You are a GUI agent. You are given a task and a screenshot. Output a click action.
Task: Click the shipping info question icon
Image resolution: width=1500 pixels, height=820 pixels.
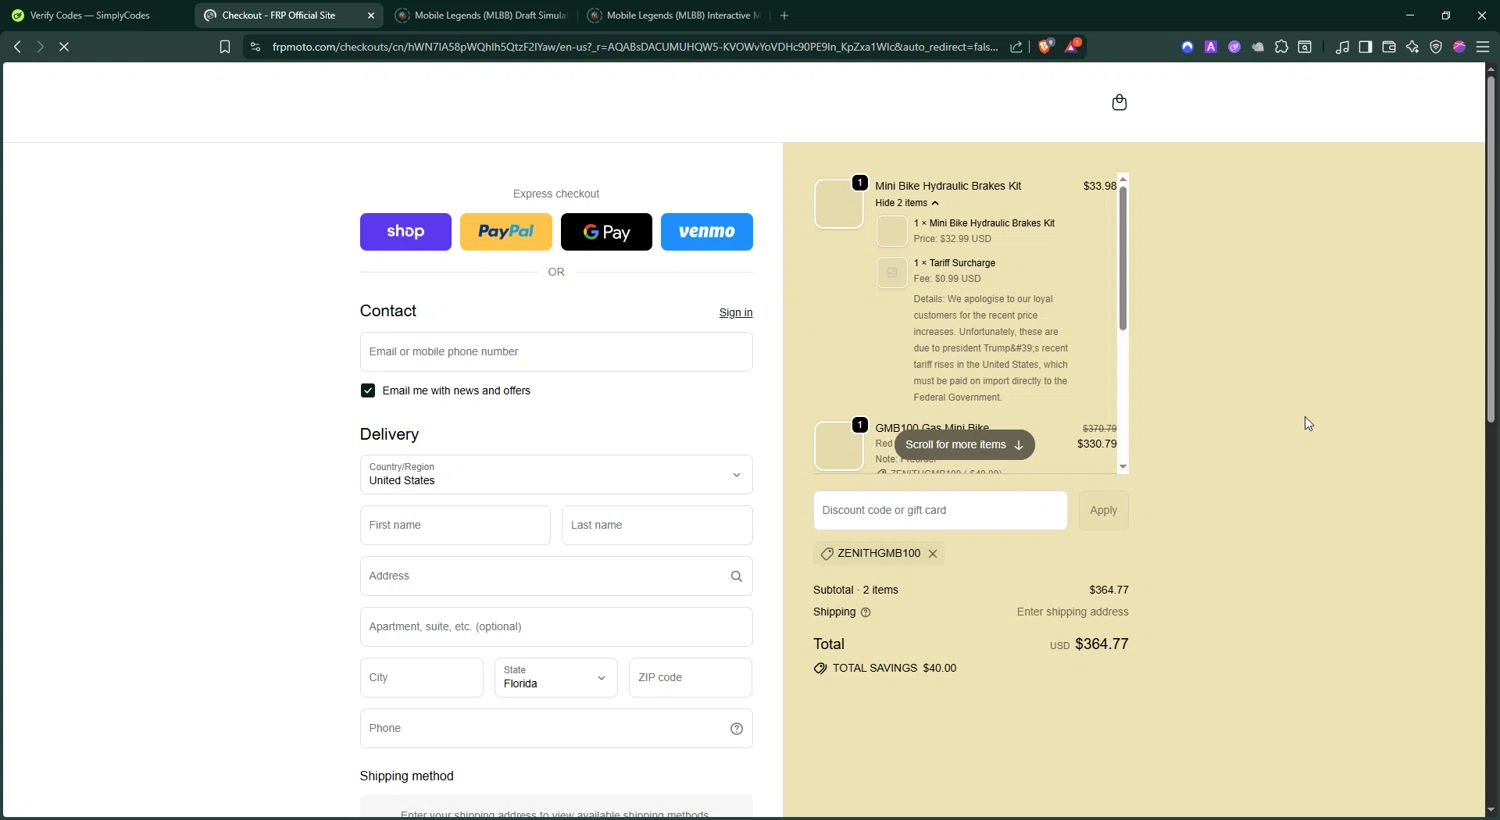pos(866,612)
